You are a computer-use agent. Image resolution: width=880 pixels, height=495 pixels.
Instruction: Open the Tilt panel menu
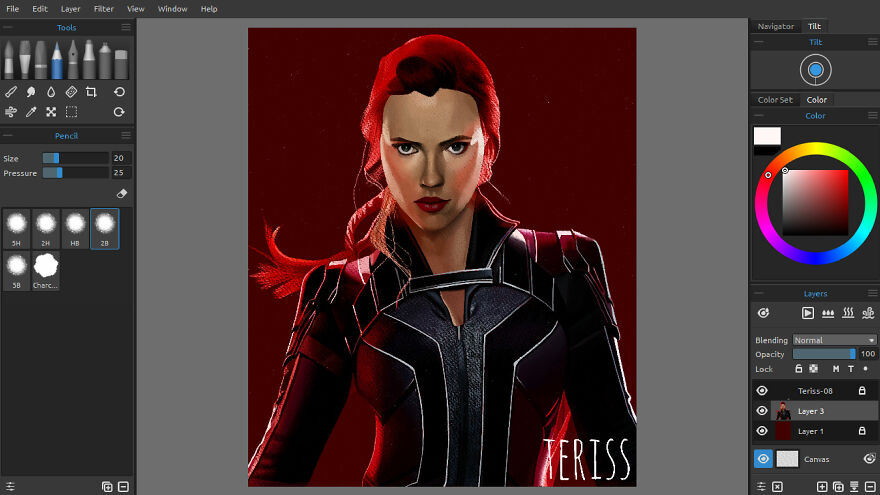coord(872,42)
